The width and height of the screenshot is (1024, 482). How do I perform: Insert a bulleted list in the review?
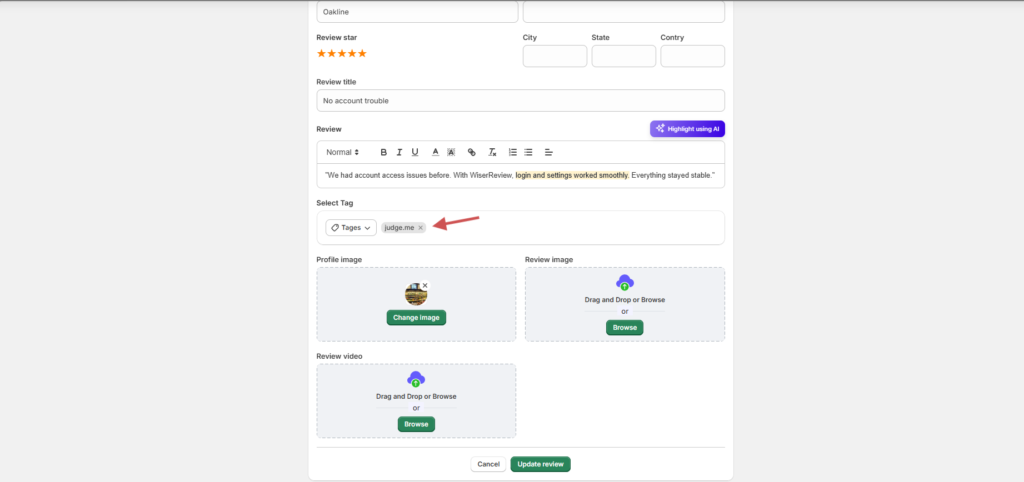point(529,152)
